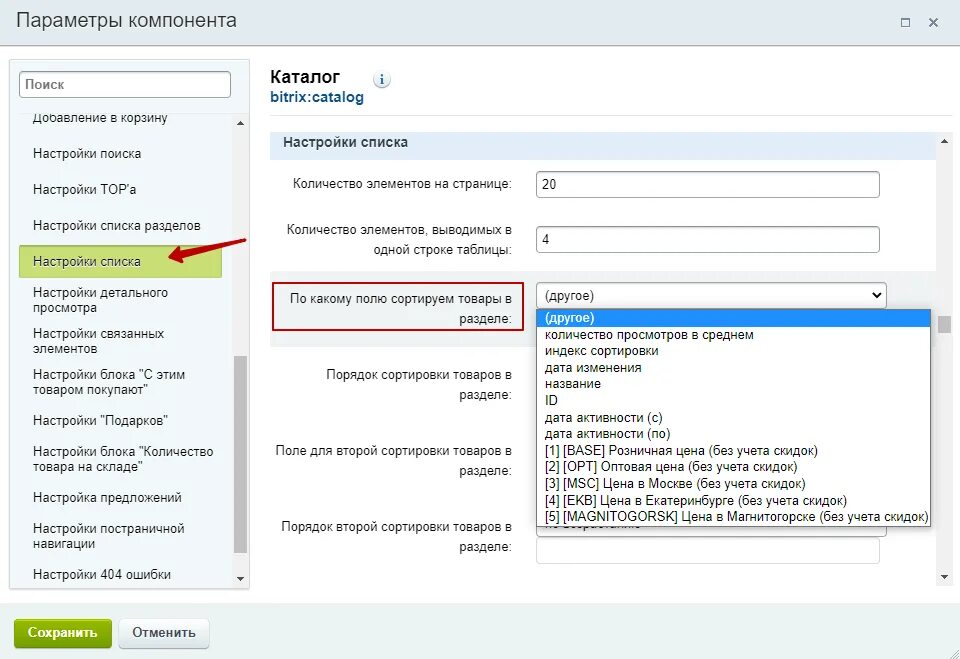Go to Настройки детального просмотра

click(x=100, y=300)
